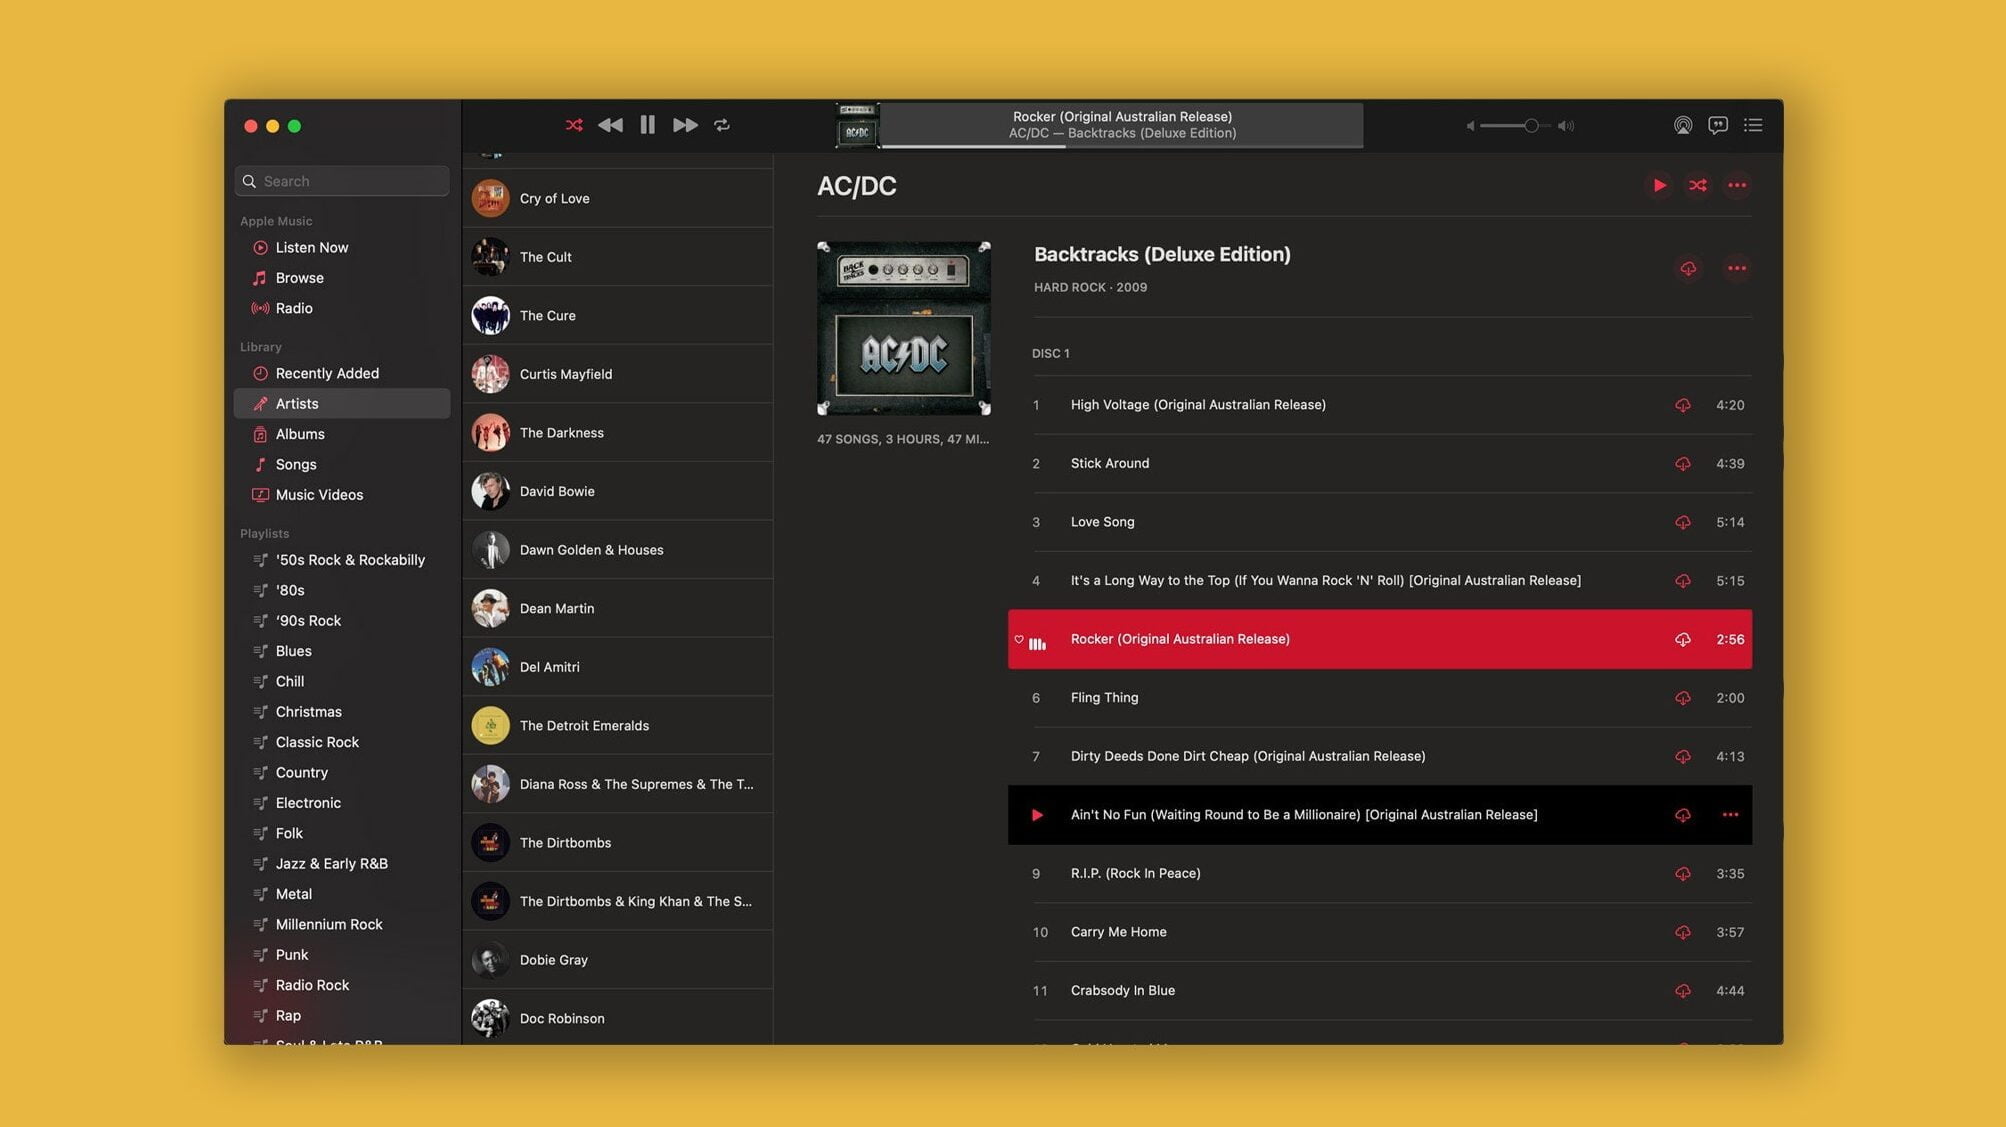This screenshot has width=2006, height=1127.
Task: Skip to next track
Action: (x=685, y=125)
